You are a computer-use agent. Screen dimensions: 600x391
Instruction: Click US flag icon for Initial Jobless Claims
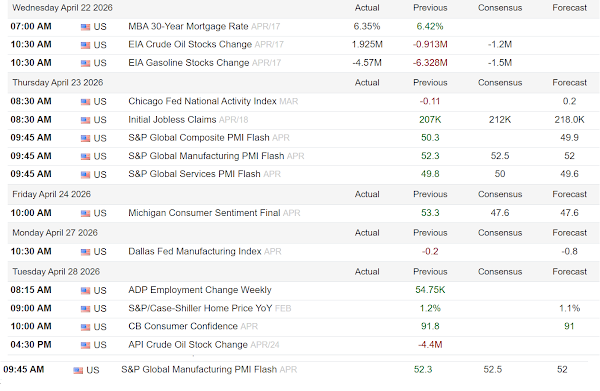(85, 120)
